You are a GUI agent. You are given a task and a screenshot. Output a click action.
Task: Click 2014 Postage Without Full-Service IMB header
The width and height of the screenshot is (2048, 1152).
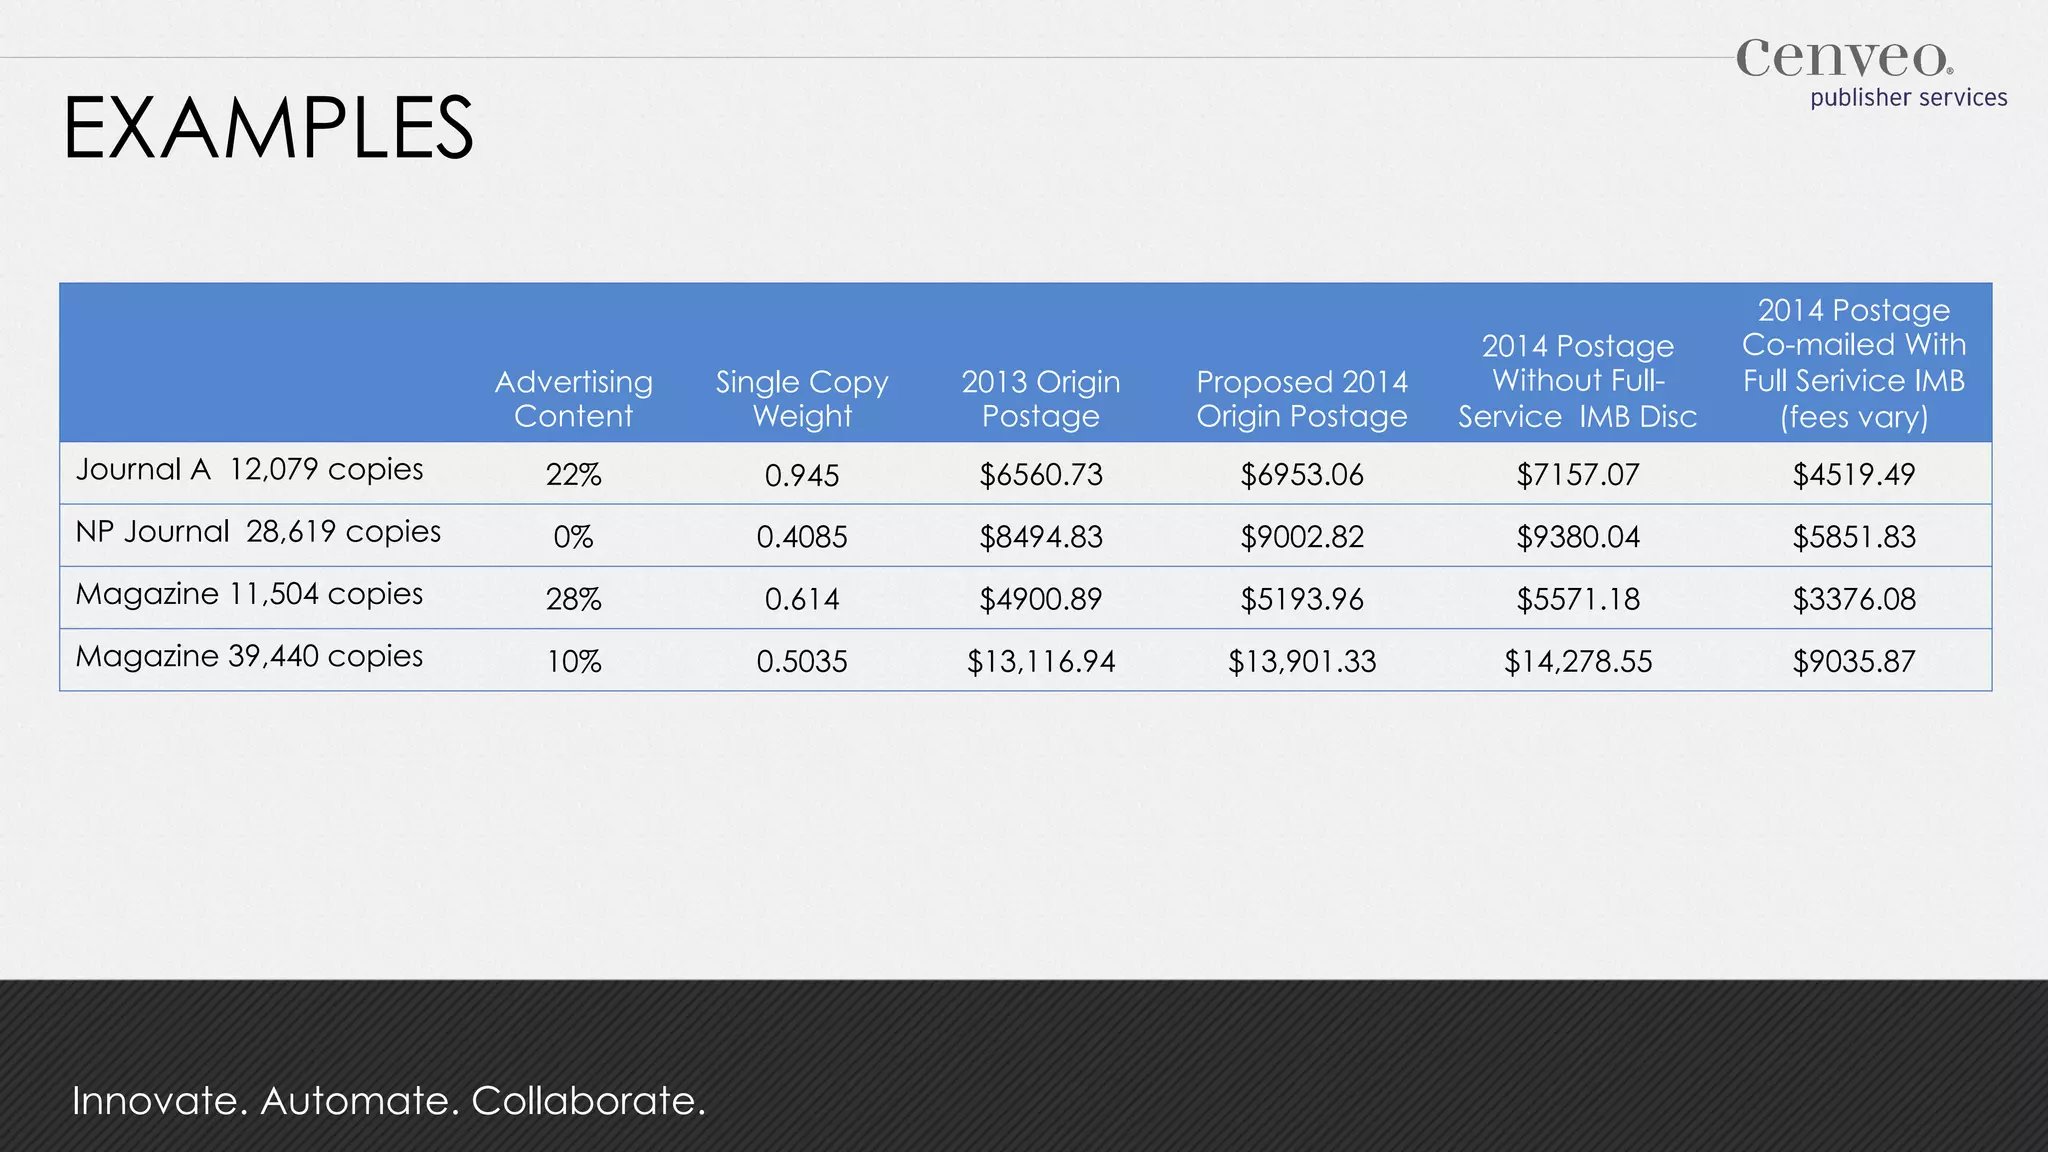[1577, 381]
